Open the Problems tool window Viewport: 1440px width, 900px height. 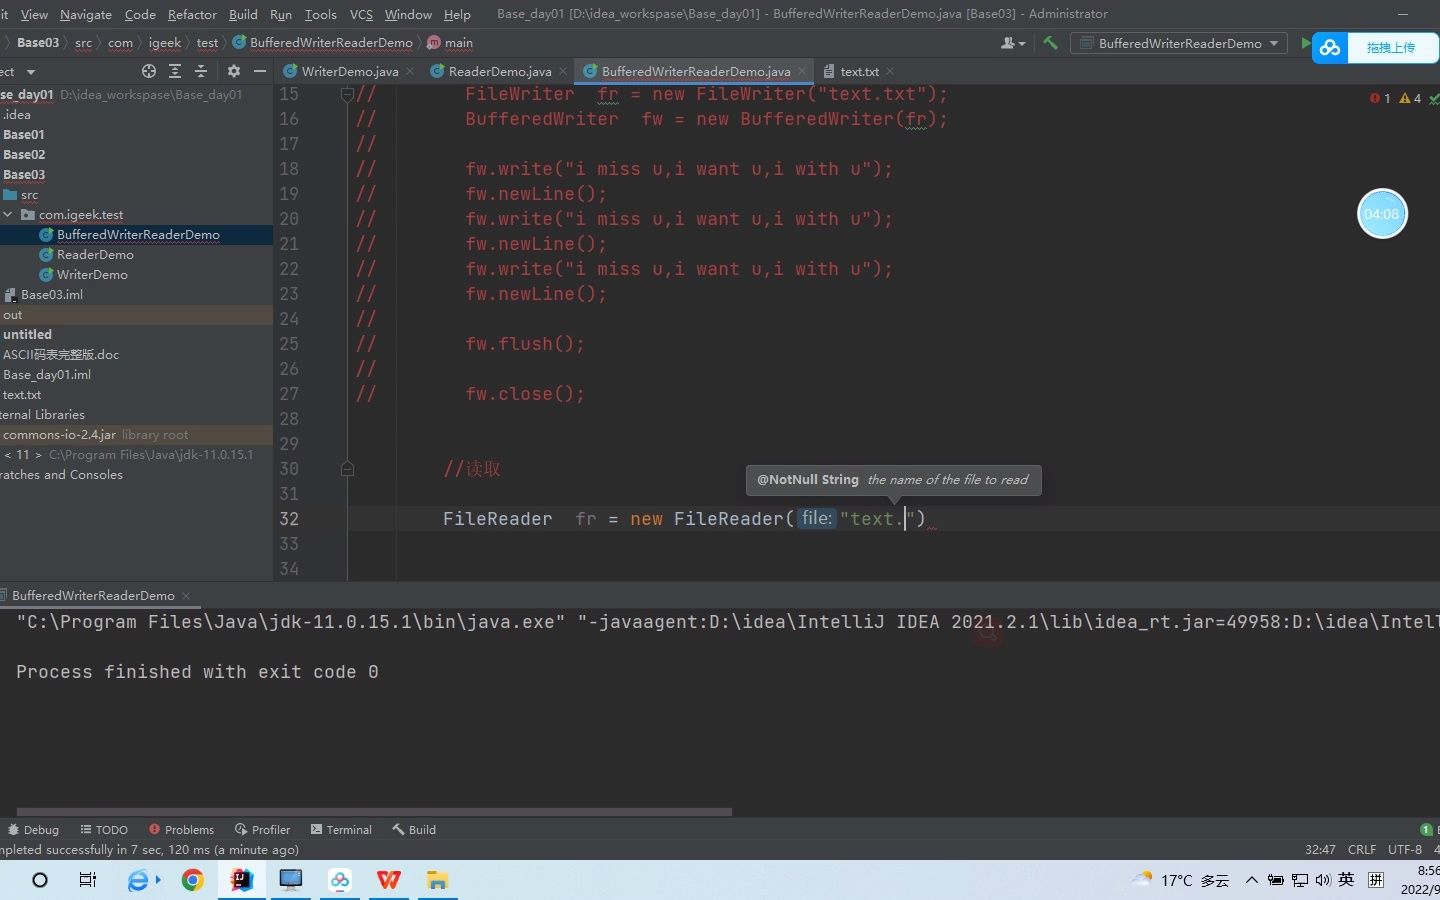coord(181,830)
